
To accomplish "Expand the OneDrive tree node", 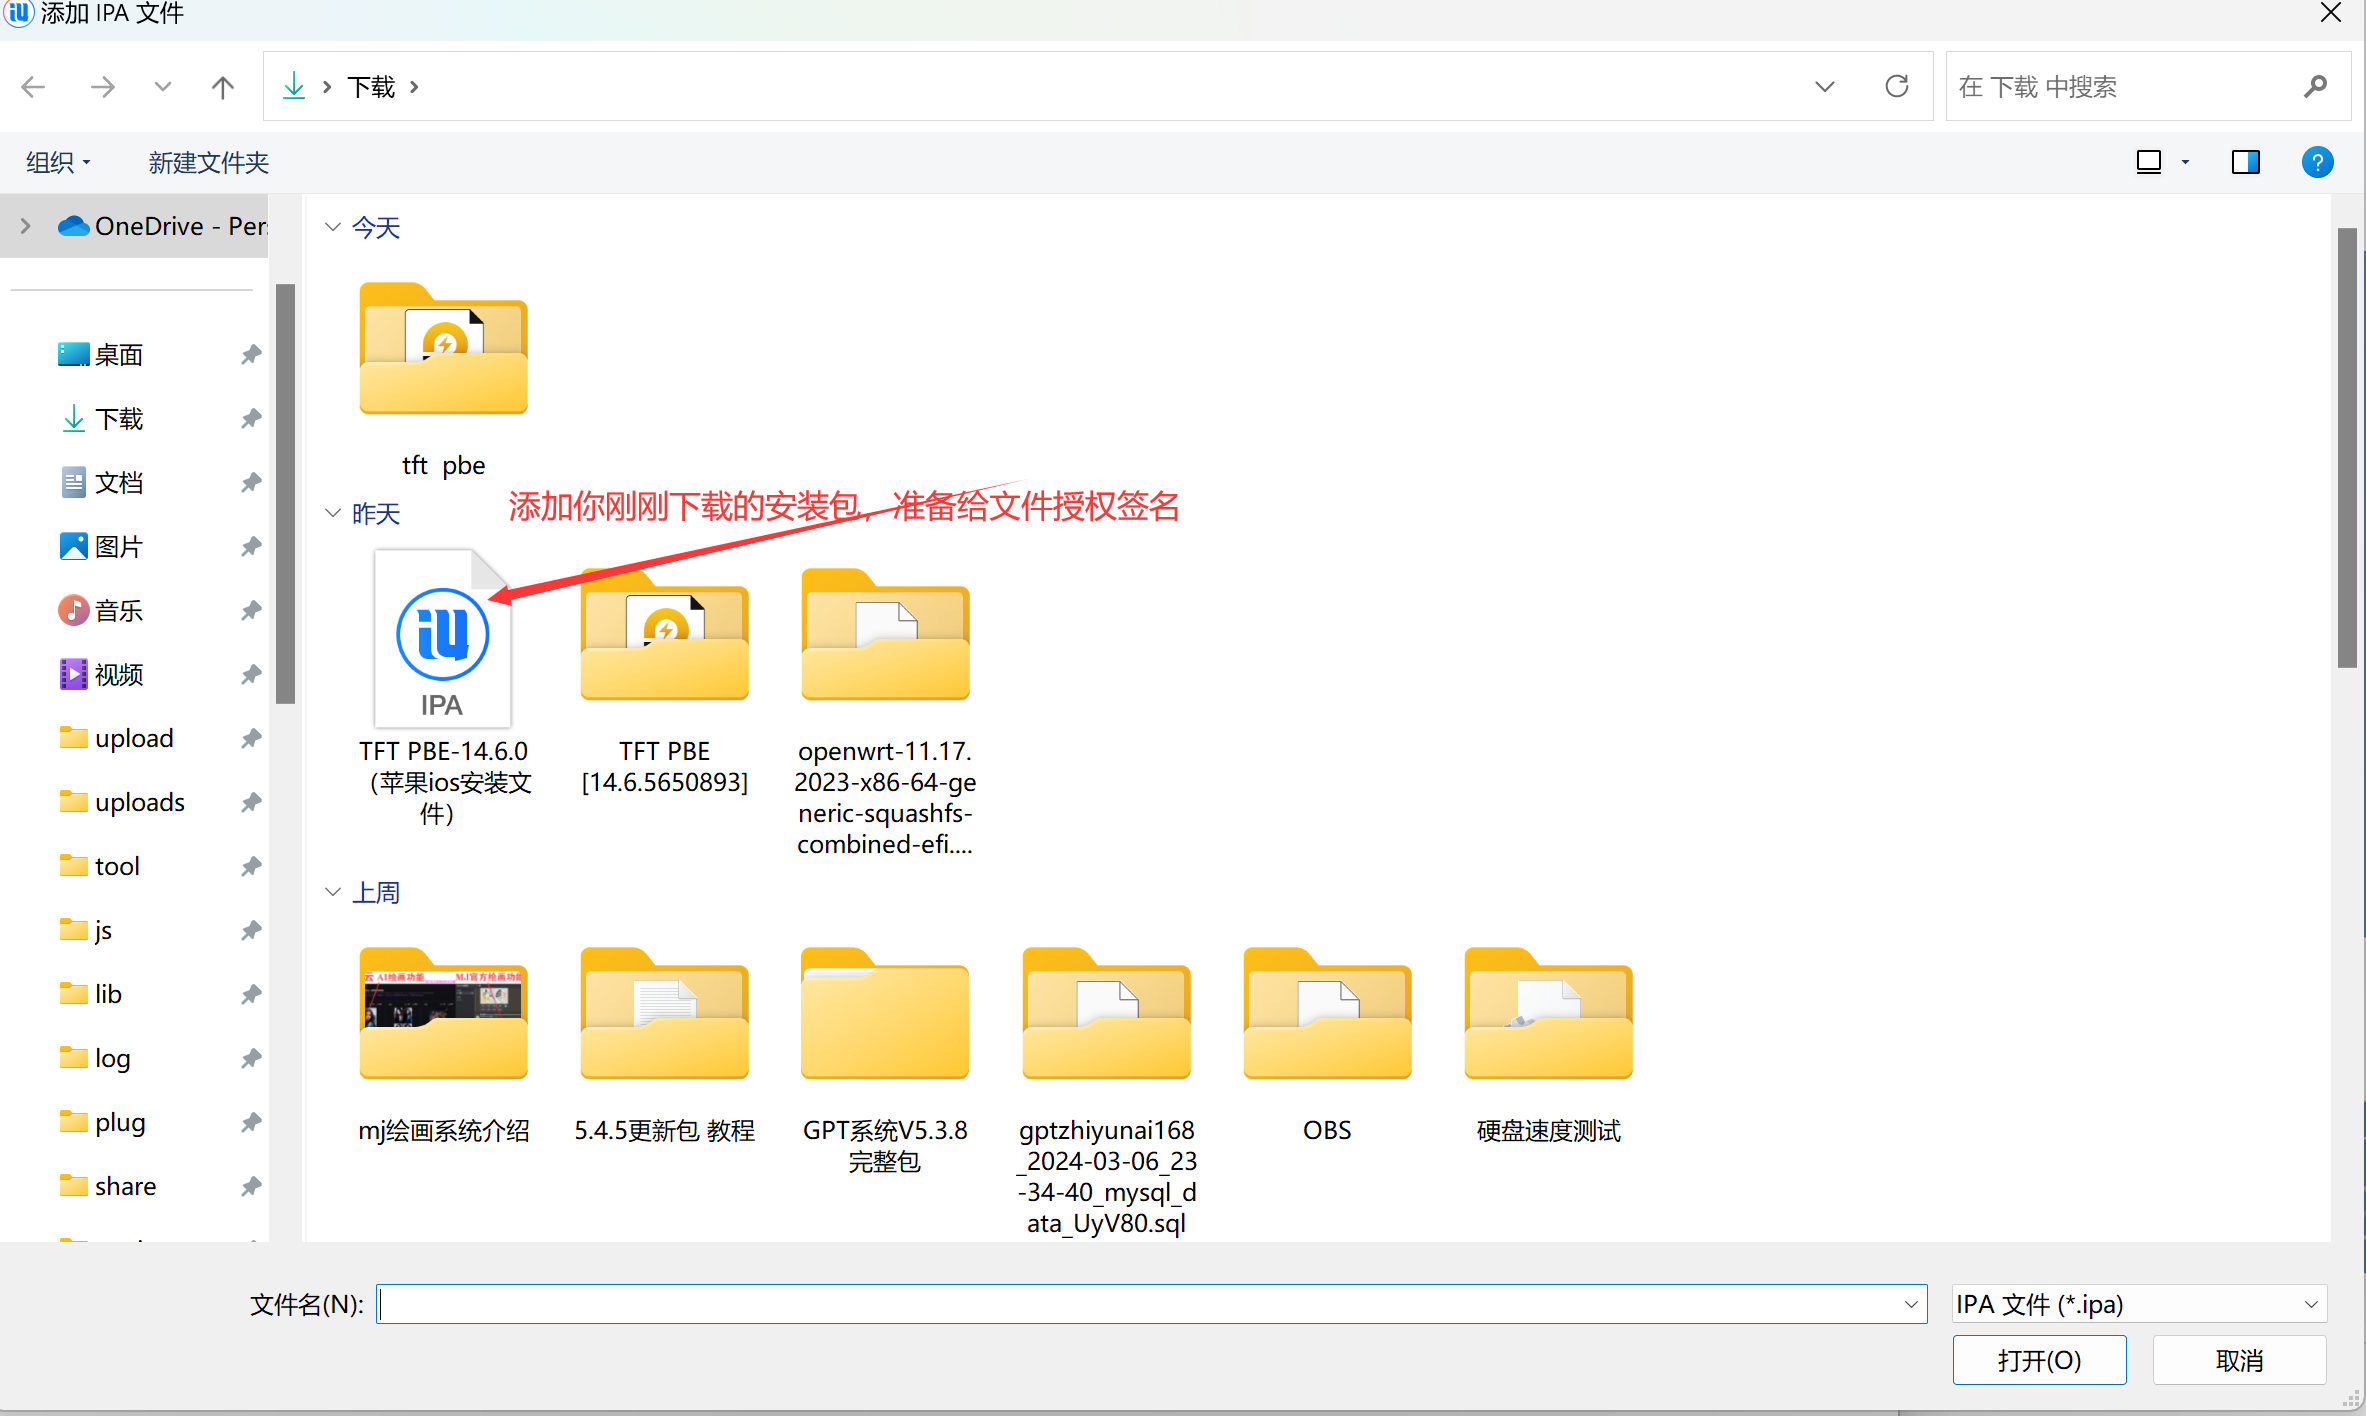I will [26, 226].
